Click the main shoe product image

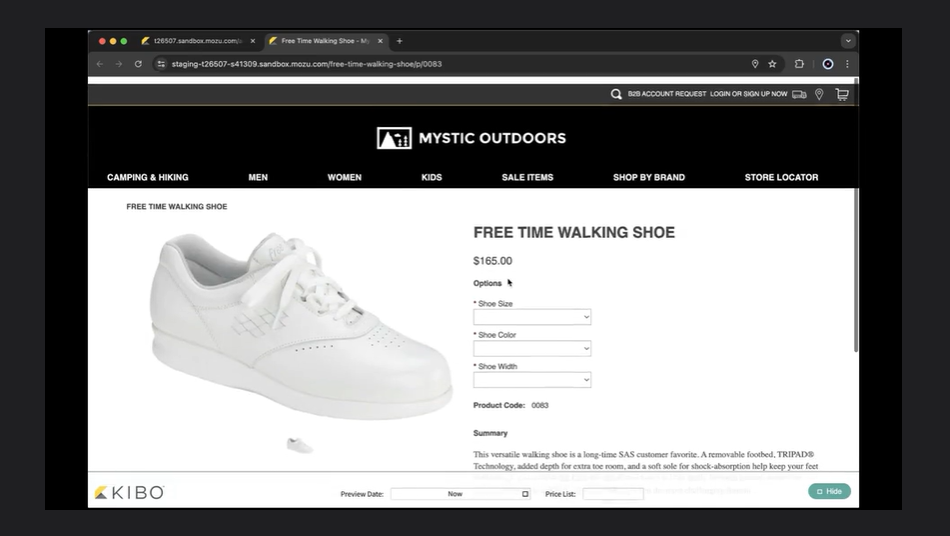301,326
